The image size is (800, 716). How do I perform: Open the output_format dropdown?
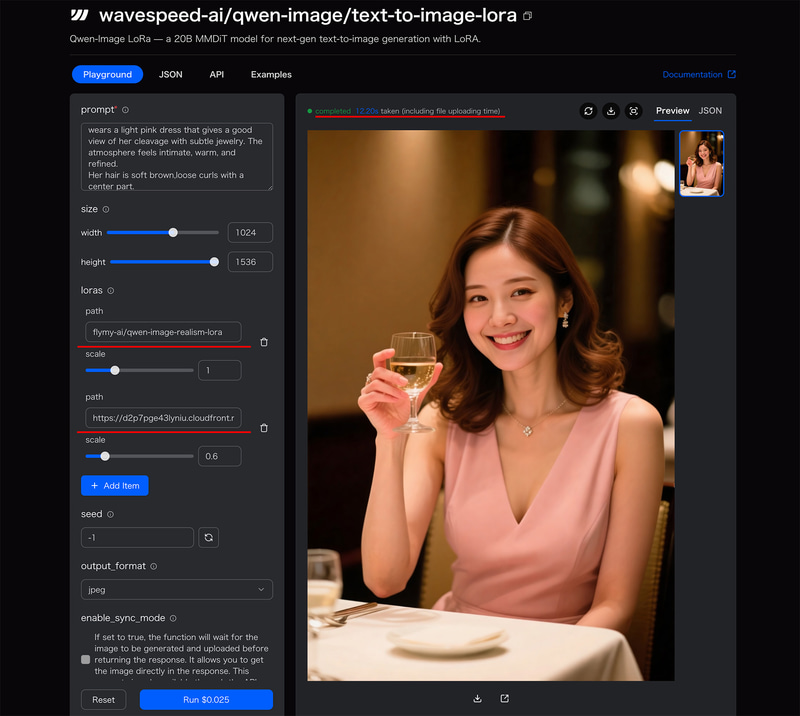tap(176, 589)
